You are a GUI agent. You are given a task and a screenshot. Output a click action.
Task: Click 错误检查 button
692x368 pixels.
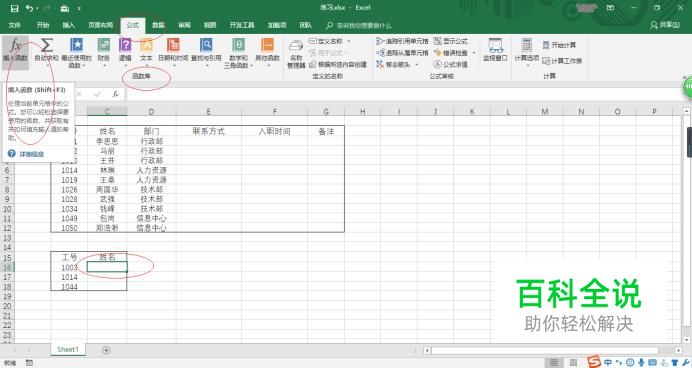[x=451, y=53]
